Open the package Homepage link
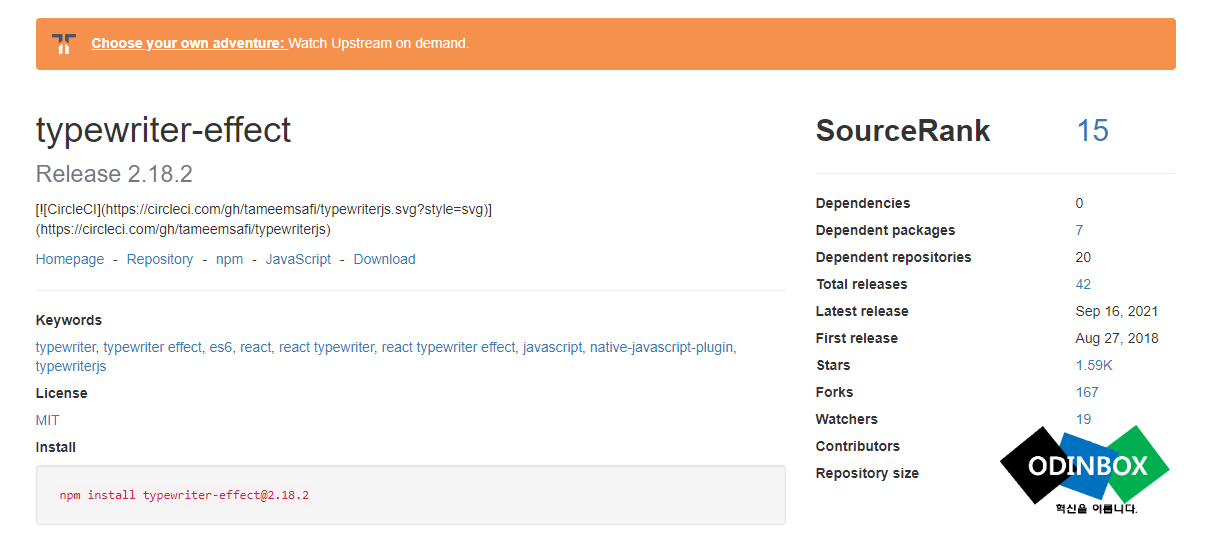Screen dimensions: 1220x542 70,259
